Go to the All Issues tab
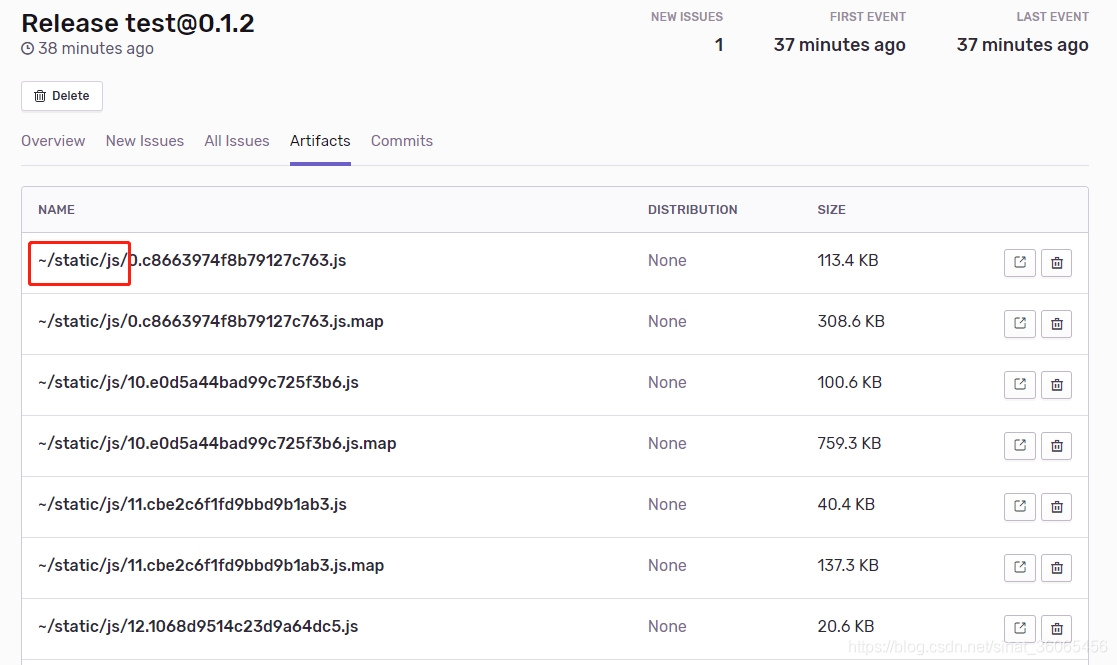This screenshot has height=665, width=1117. [237, 141]
